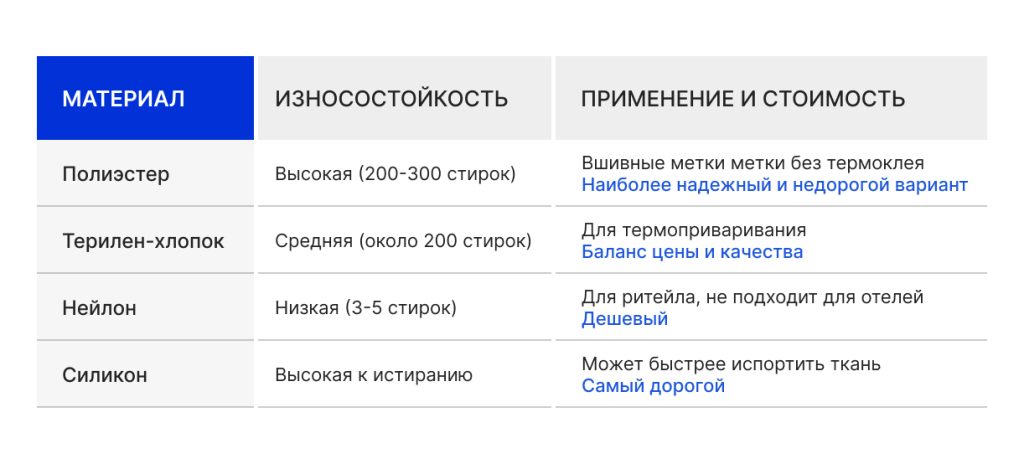
Task: Click 'Может быстрее испортить ткань' text
Action: pos(731,364)
